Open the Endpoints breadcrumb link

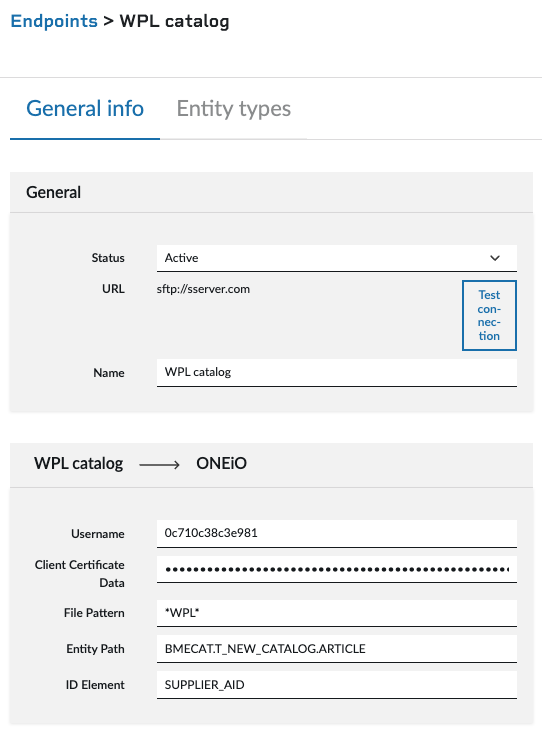click(54, 21)
